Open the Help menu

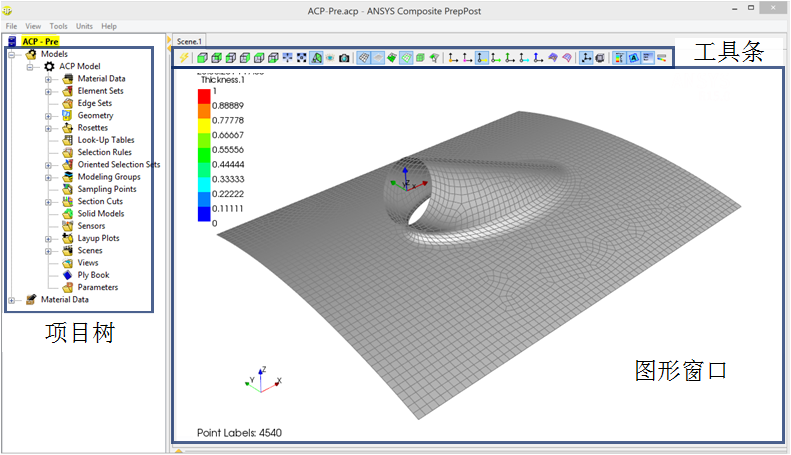109,26
